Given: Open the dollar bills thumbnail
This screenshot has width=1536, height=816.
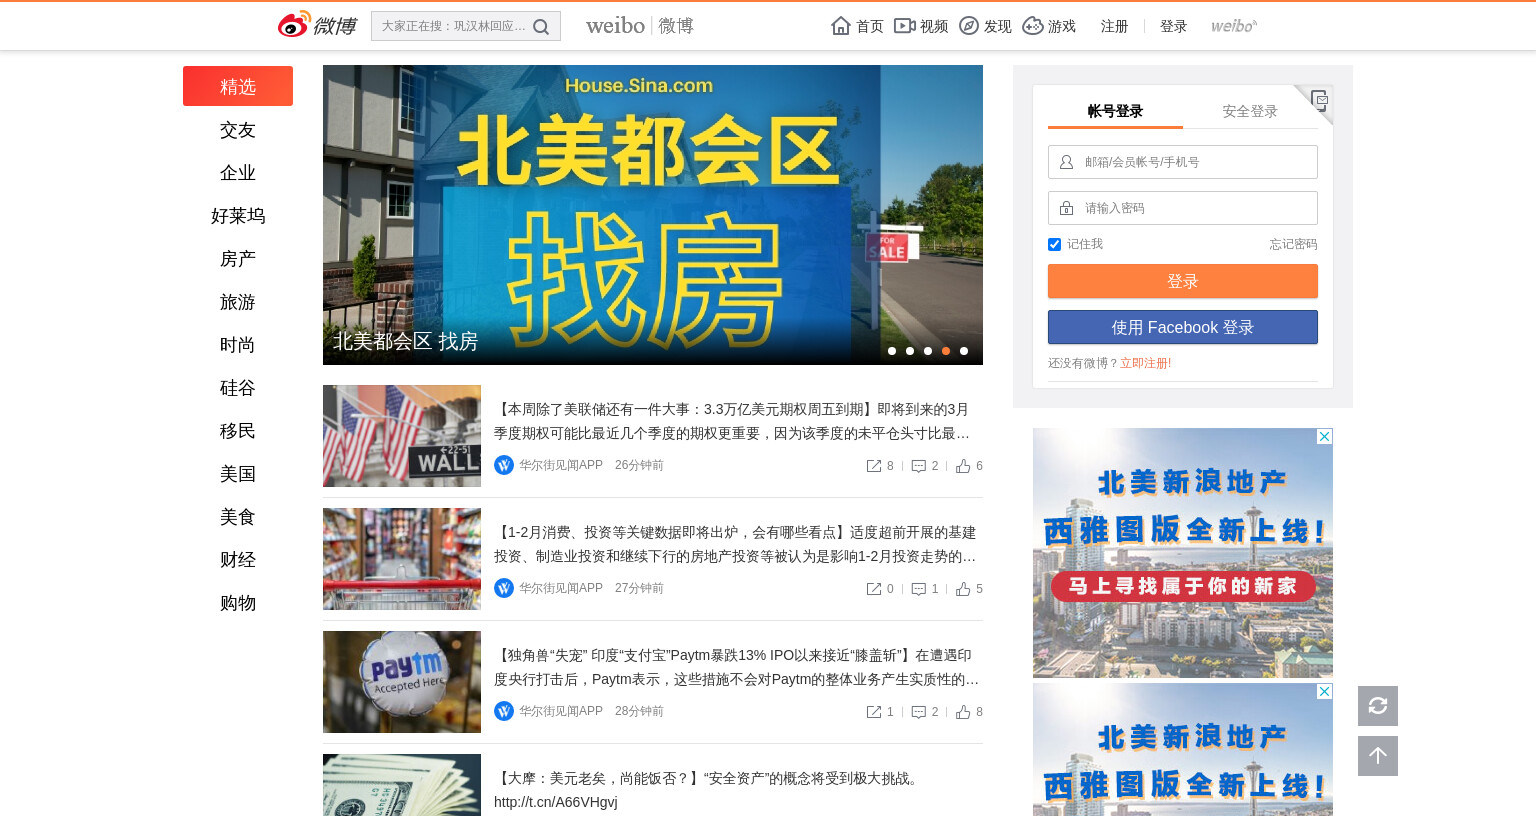Looking at the screenshot, I should pos(402,785).
